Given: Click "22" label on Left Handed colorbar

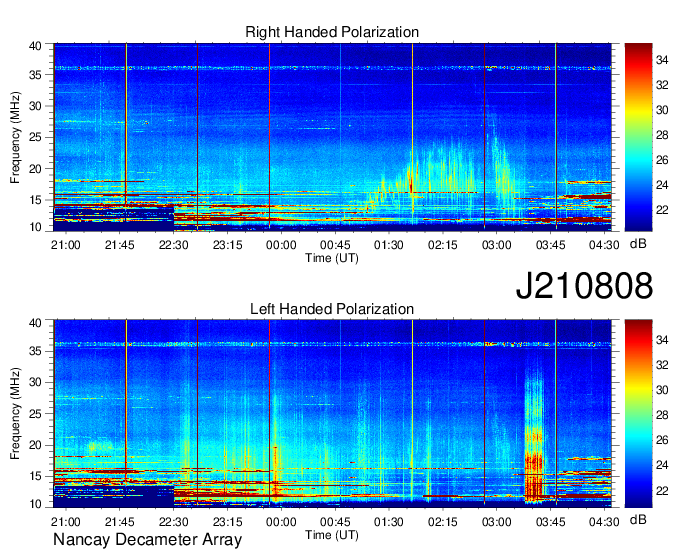Looking at the screenshot, I should (662, 490).
